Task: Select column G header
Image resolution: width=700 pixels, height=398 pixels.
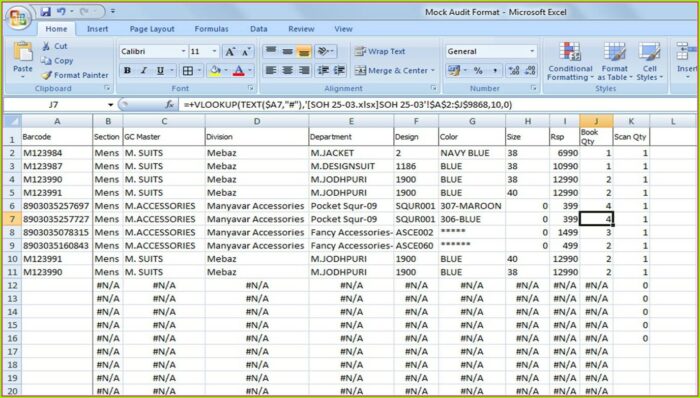Action: tap(472, 121)
